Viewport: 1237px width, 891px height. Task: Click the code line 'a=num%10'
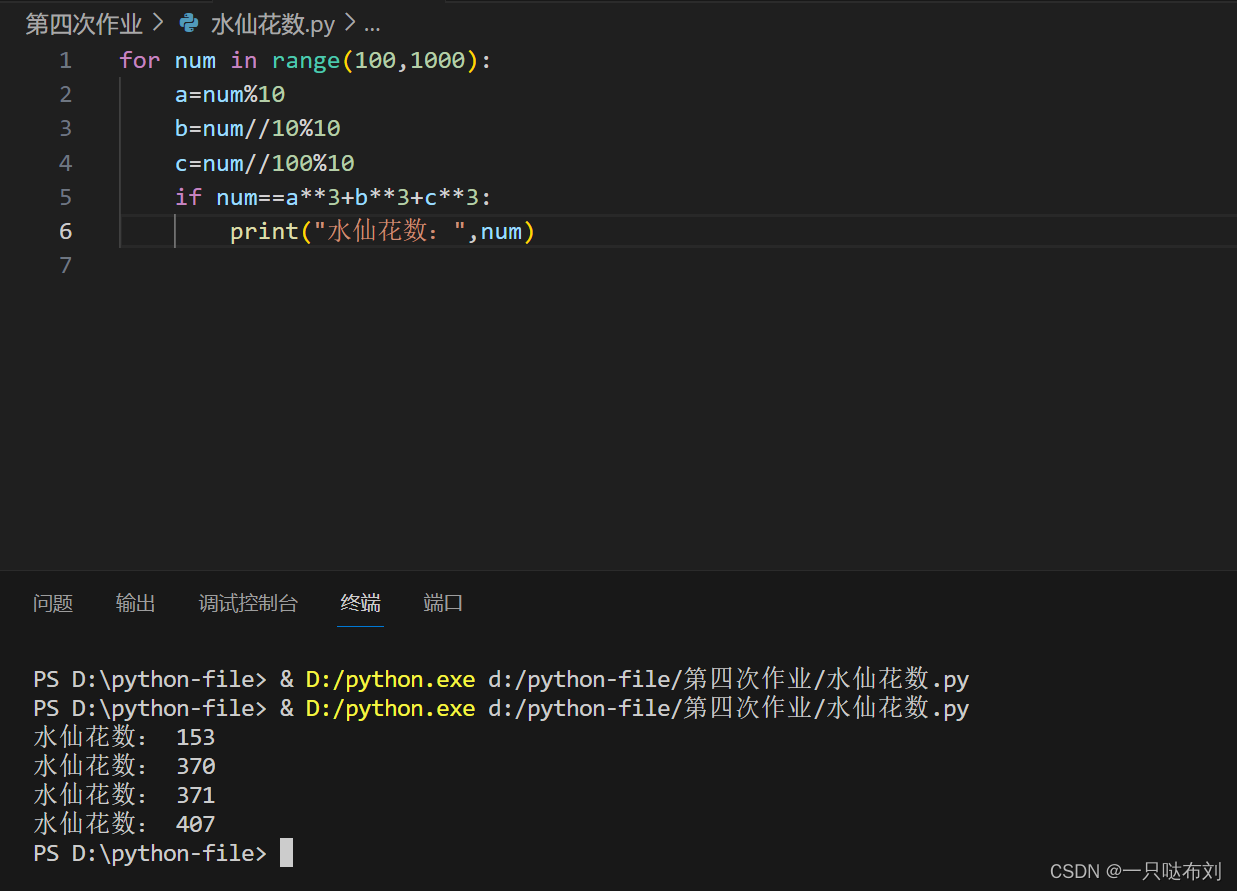(x=230, y=94)
